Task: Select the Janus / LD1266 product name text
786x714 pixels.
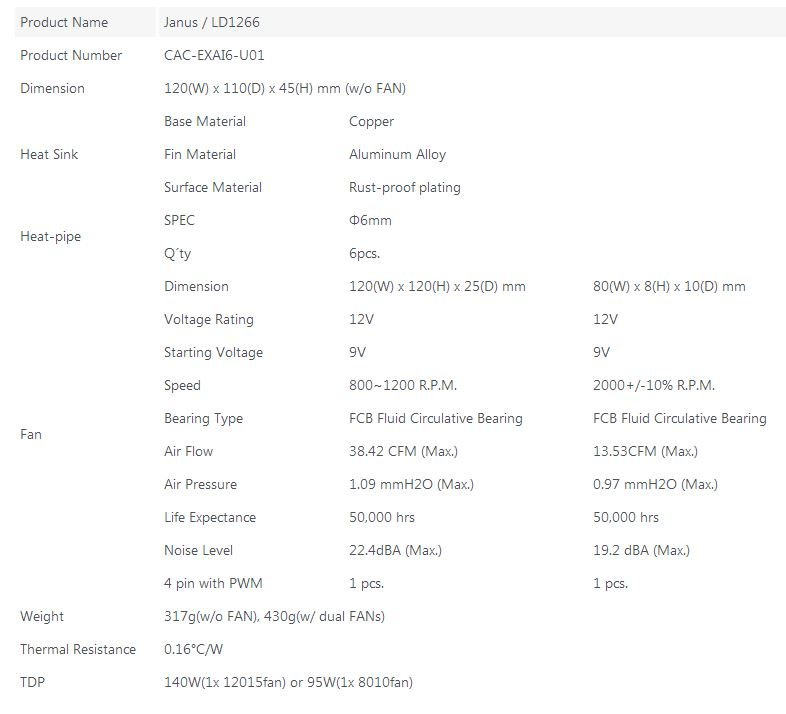Action: pyautogui.click(x=211, y=22)
